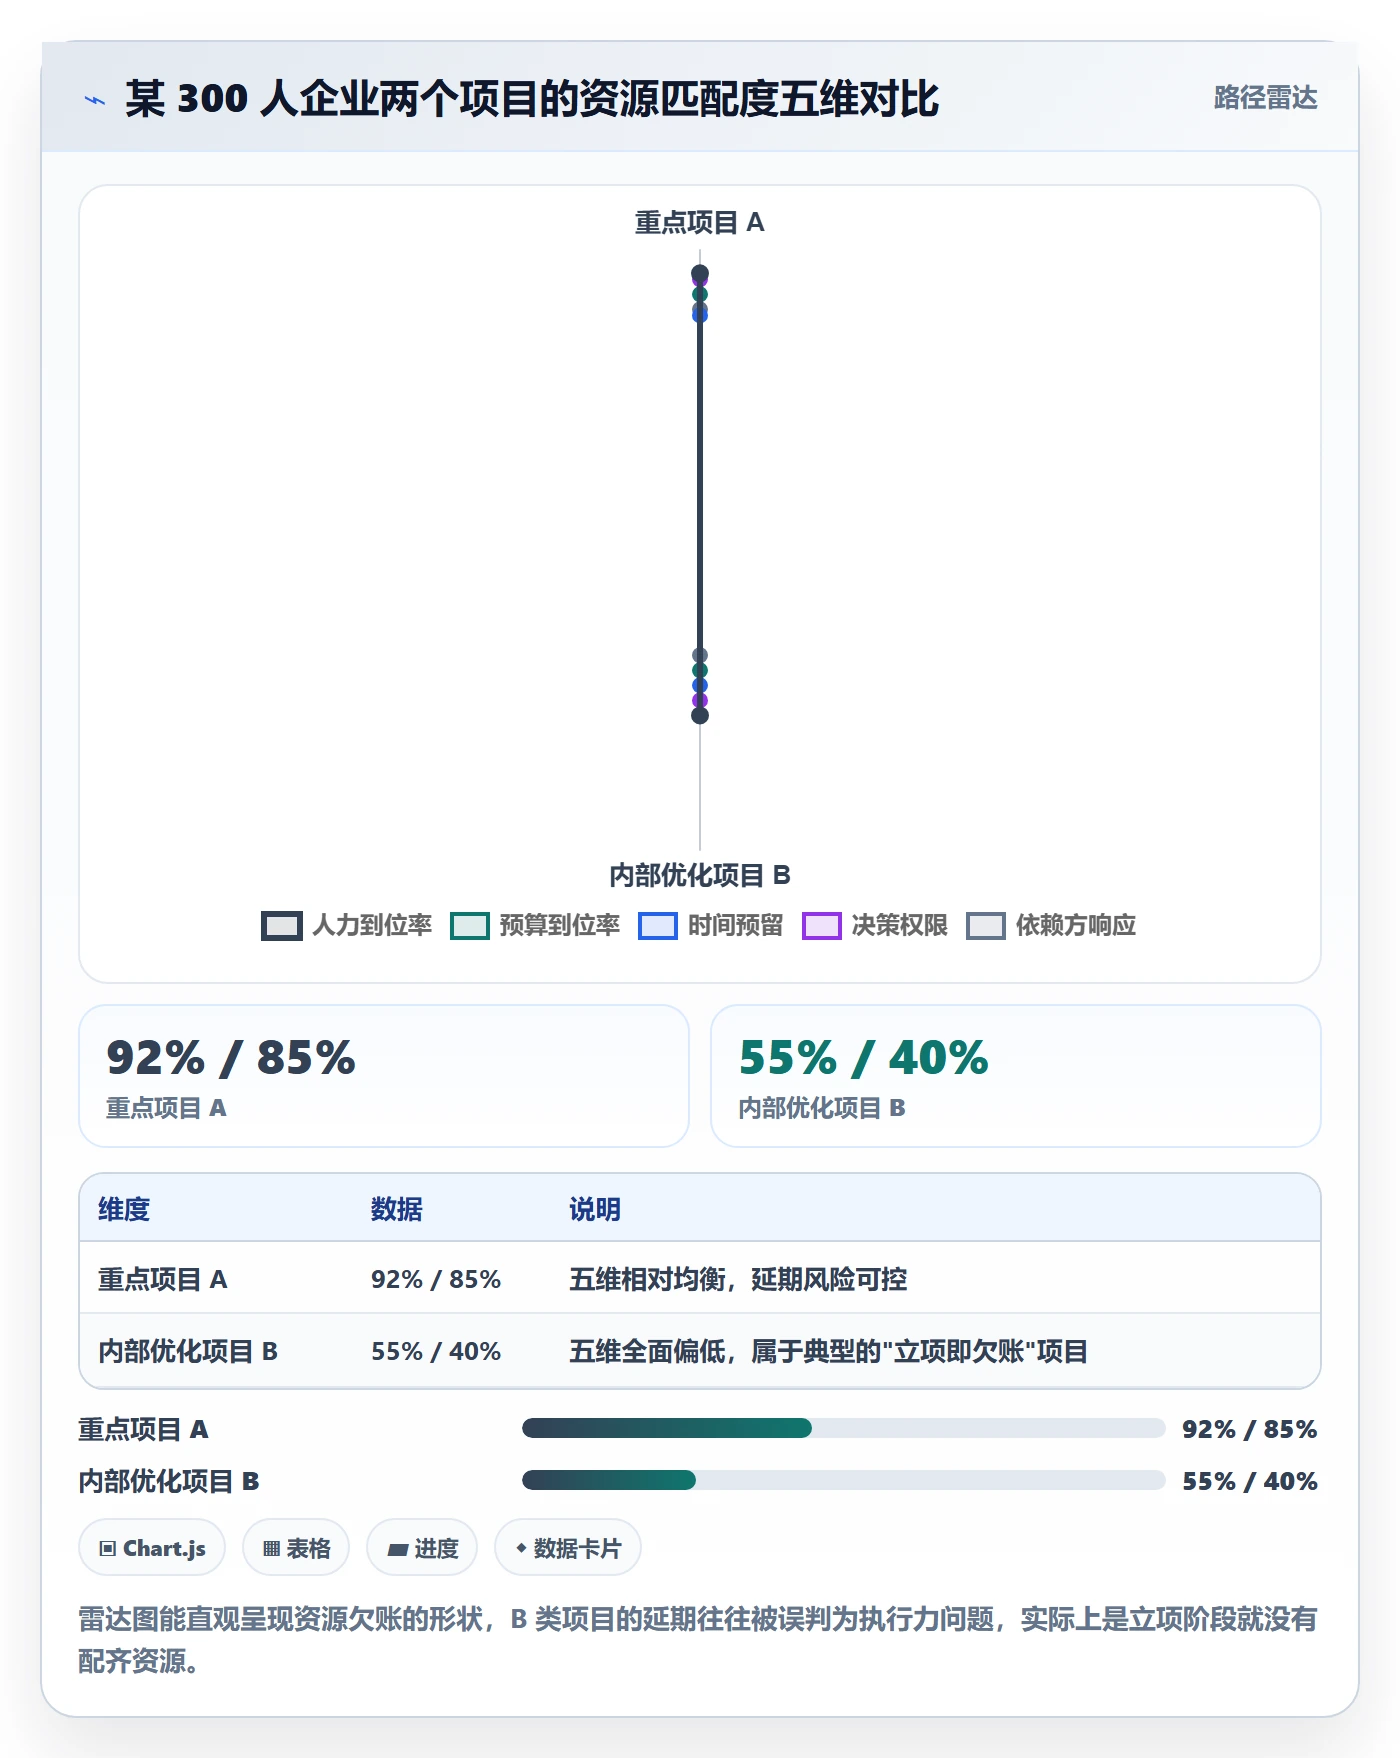Click the 92% / 85% progress value label
The height and width of the screenshot is (1758, 1400).
pyautogui.click(x=1250, y=1429)
